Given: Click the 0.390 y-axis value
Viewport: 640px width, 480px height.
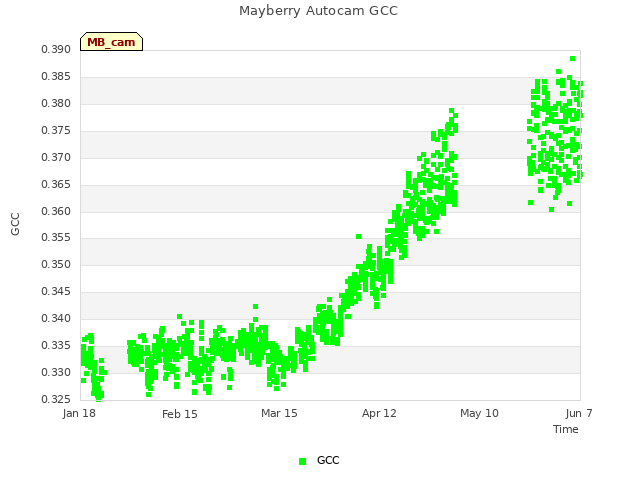Looking at the screenshot, I should [56, 49].
